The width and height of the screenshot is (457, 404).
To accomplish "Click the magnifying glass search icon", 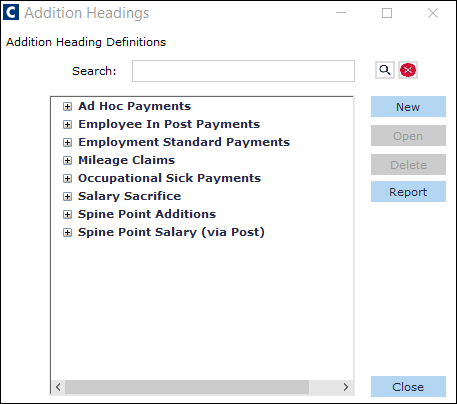I will [x=385, y=70].
